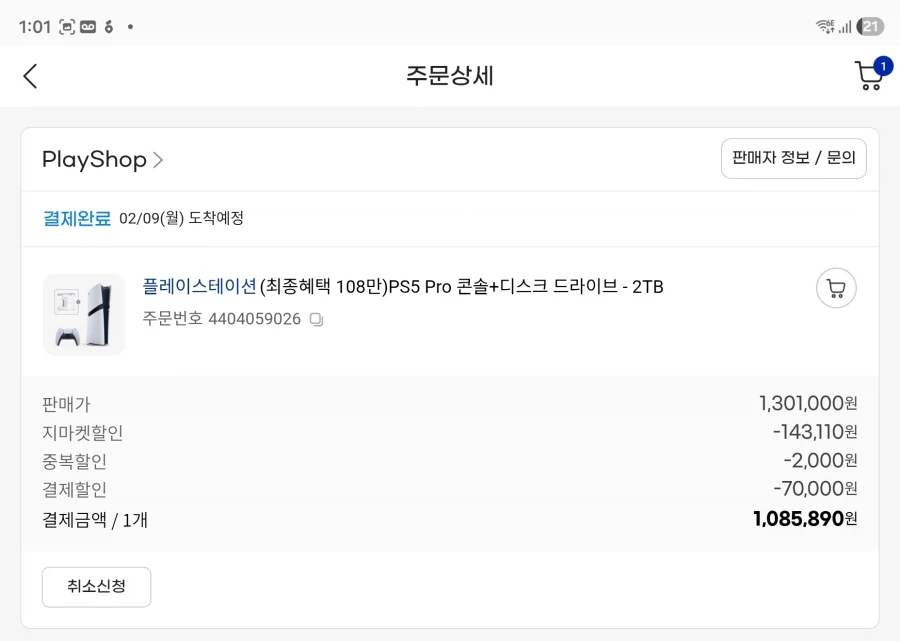This screenshot has height=641, width=900.
Task: Click the Wi-Fi status icon
Action: (823, 24)
